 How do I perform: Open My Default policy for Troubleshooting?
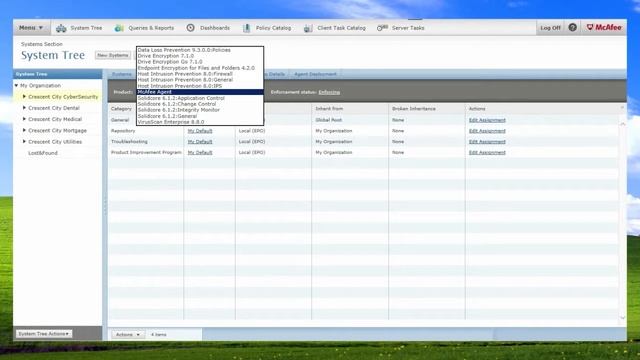click(200, 142)
